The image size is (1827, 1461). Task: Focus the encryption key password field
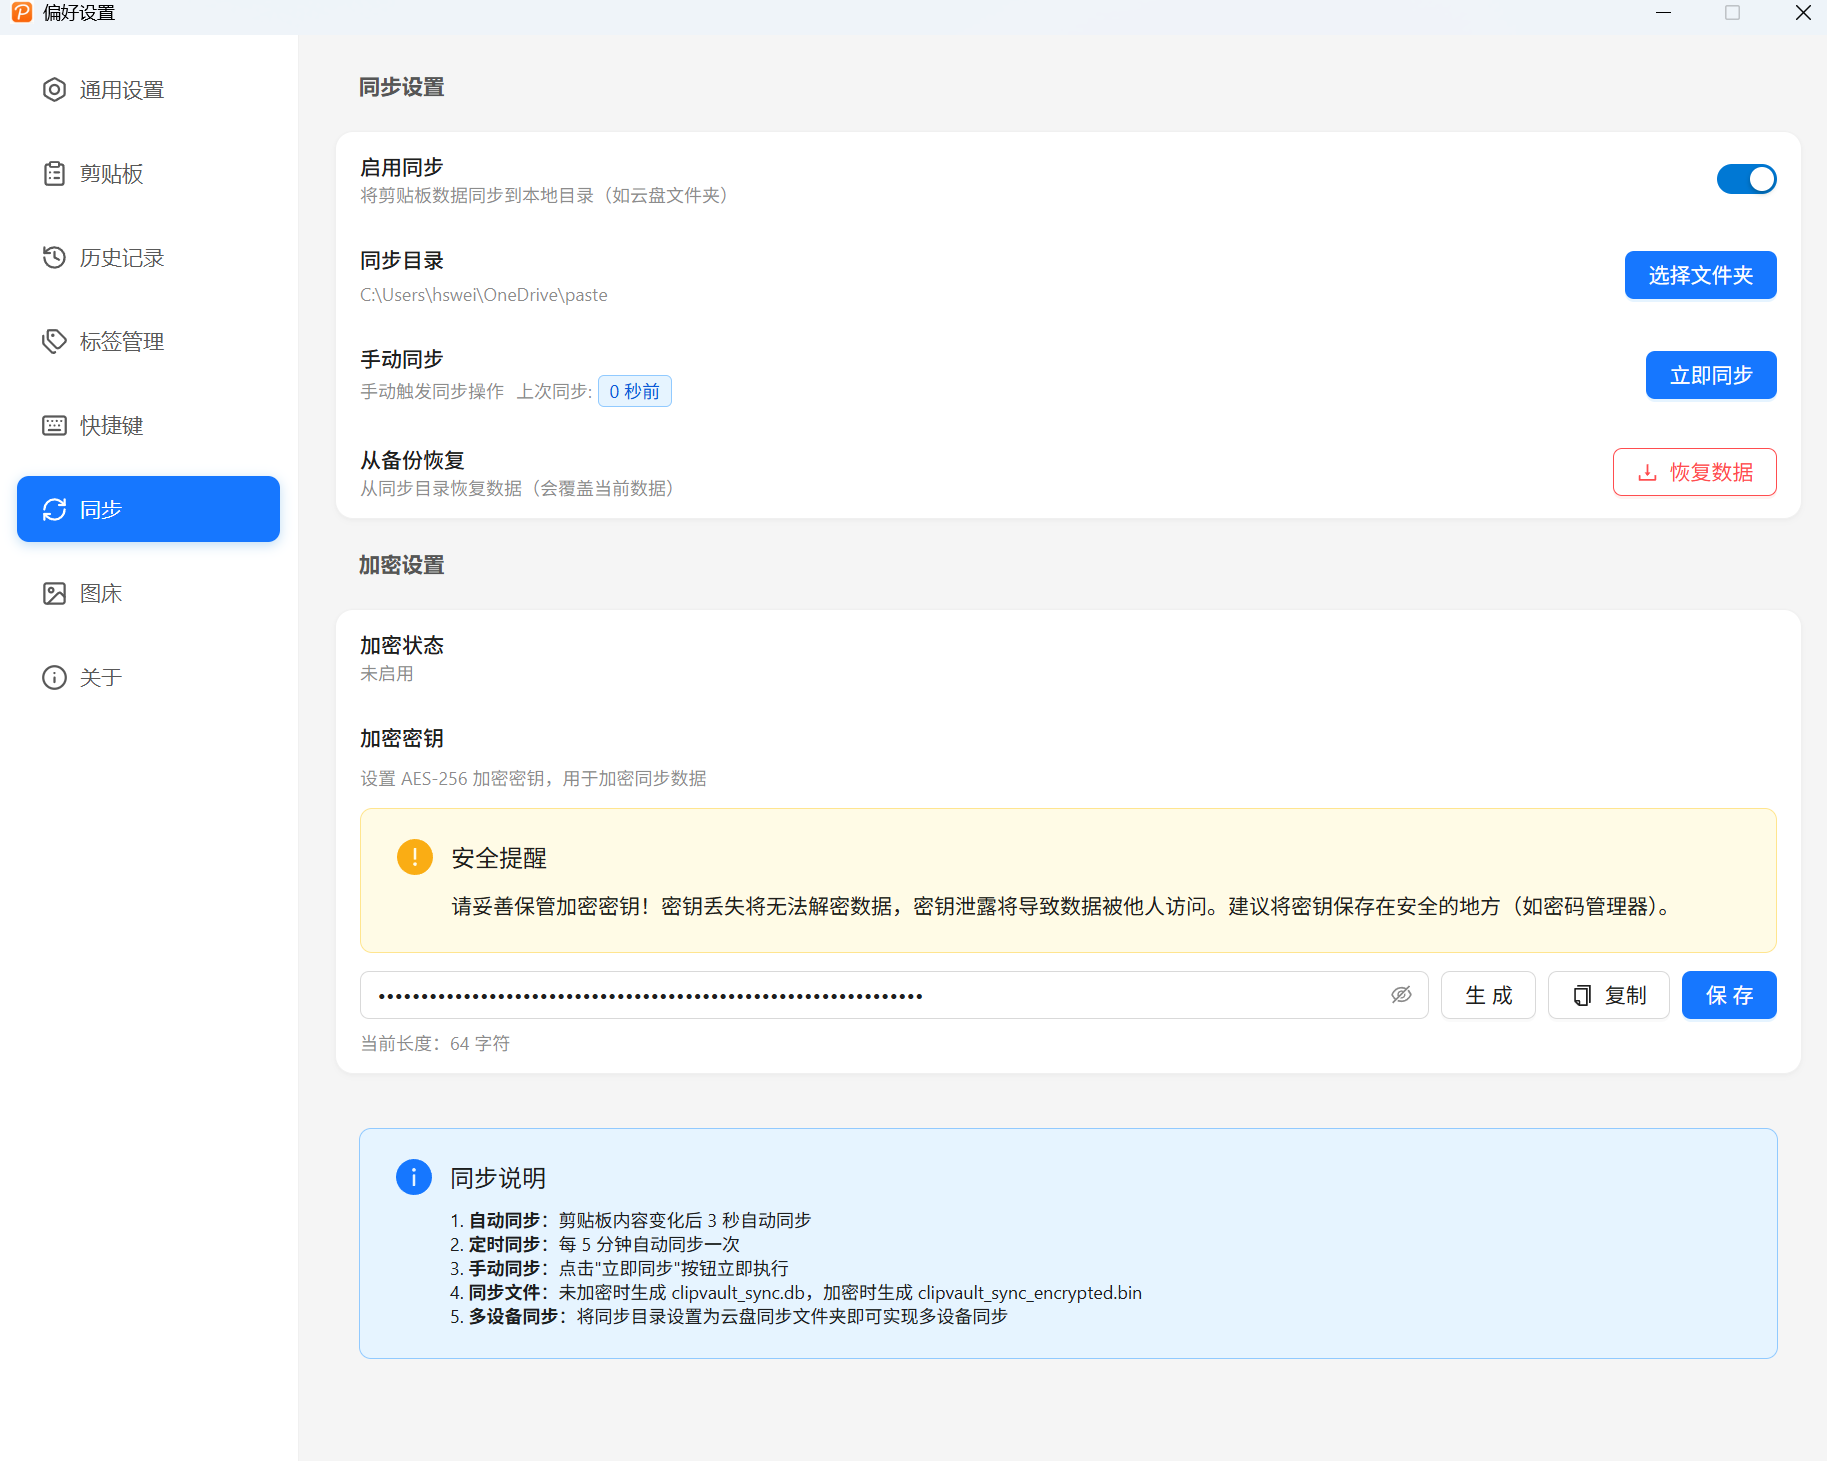click(x=870, y=995)
